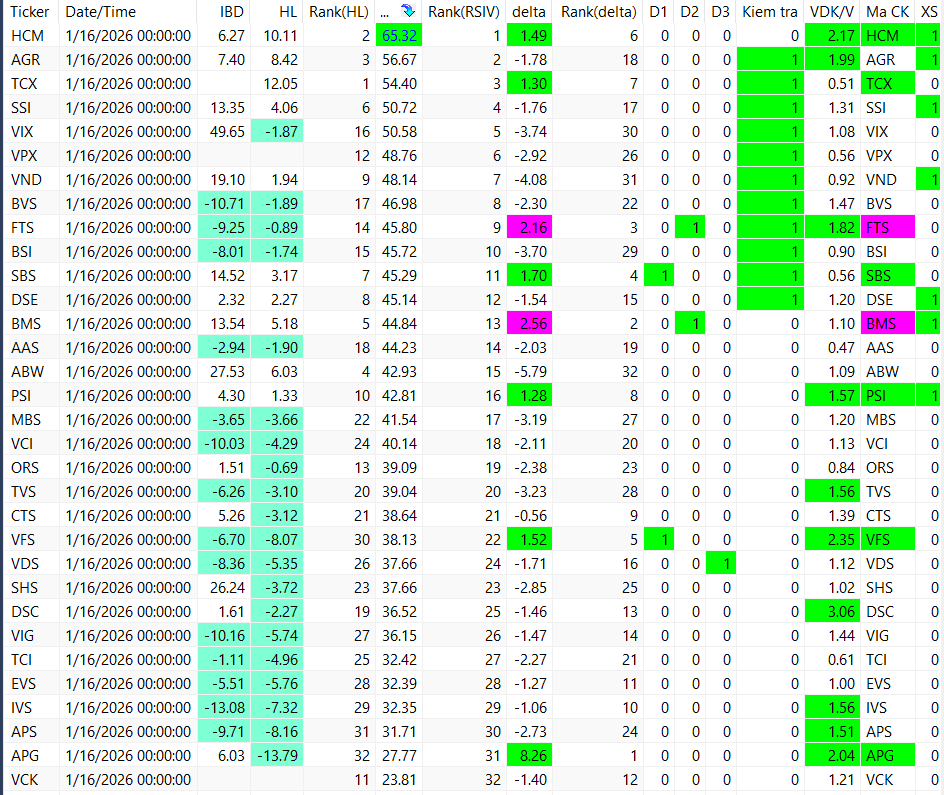Click the green D1 value in SBS row
The image size is (944, 795).
pos(659,276)
